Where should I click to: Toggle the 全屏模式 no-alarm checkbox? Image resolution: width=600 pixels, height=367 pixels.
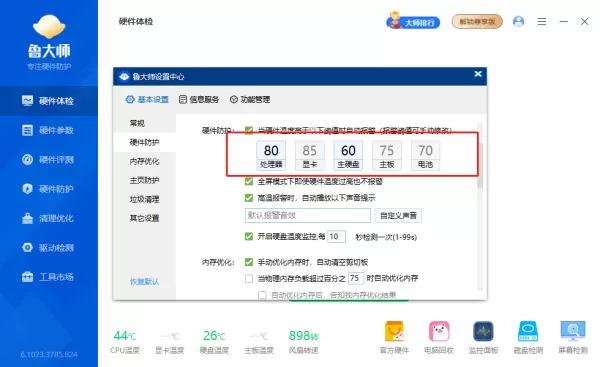pyautogui.click(x=249, y=181)
